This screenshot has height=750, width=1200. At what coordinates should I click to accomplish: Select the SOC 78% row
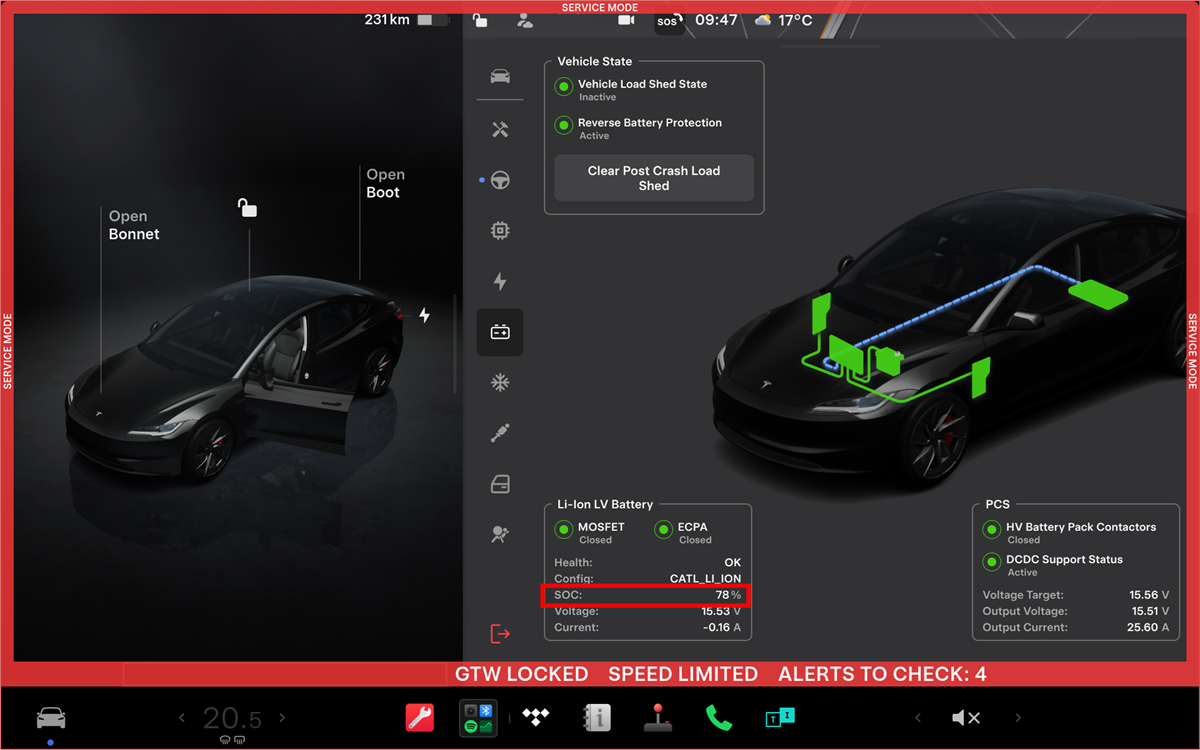coord(647,595)
